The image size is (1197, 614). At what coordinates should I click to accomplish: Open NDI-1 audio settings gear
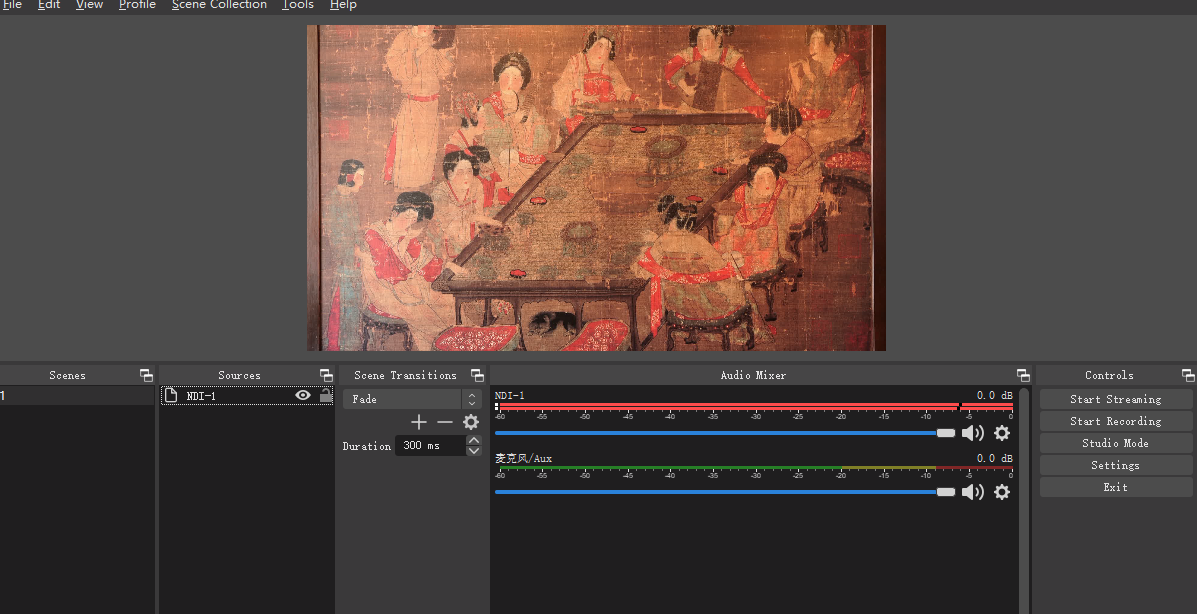pyautogui.click(x=1002, y=433)
